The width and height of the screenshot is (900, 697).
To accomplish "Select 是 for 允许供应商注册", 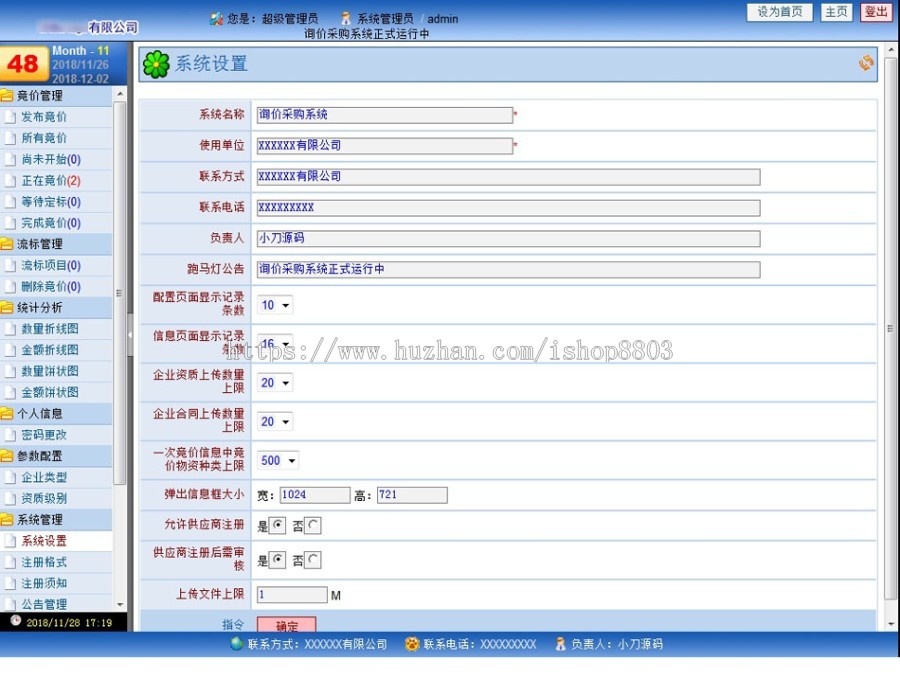I will tap(278, 525).
